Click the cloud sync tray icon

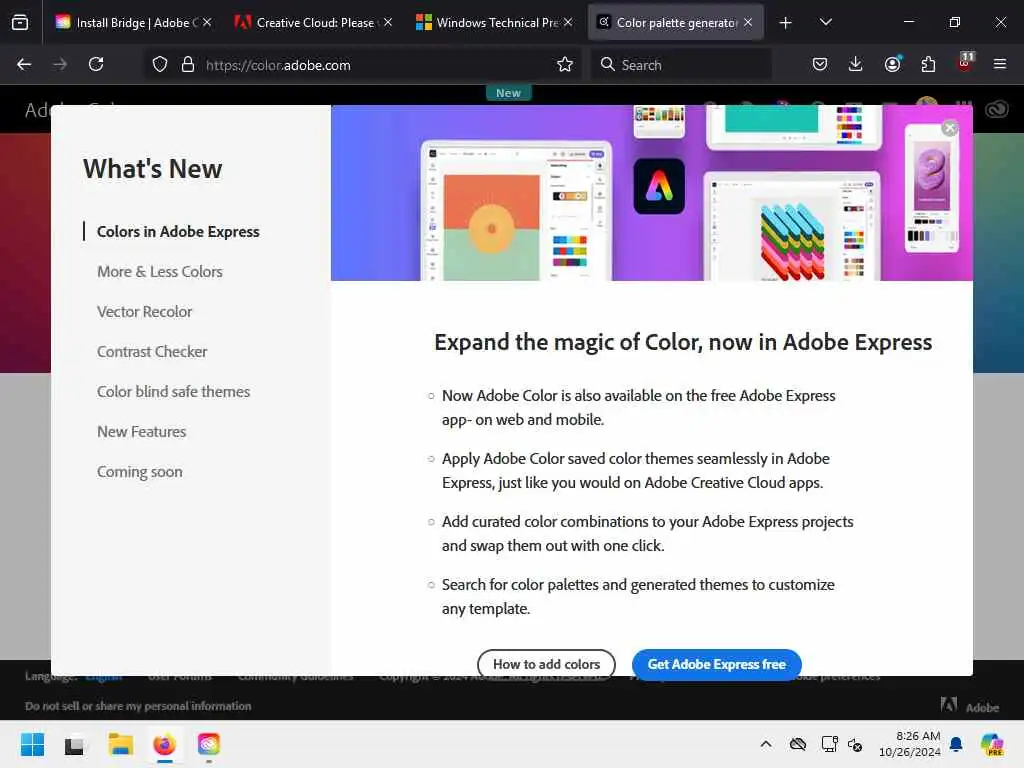pos(798,744)
